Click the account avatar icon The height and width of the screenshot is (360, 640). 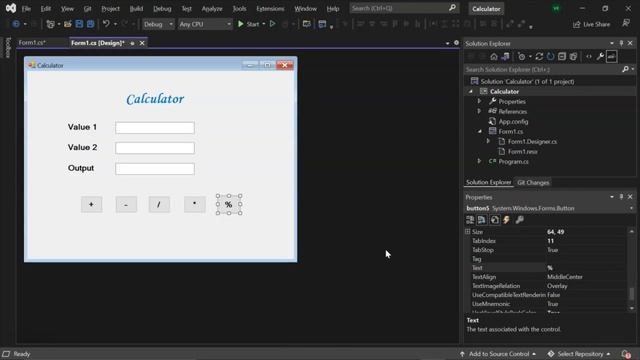556,9
